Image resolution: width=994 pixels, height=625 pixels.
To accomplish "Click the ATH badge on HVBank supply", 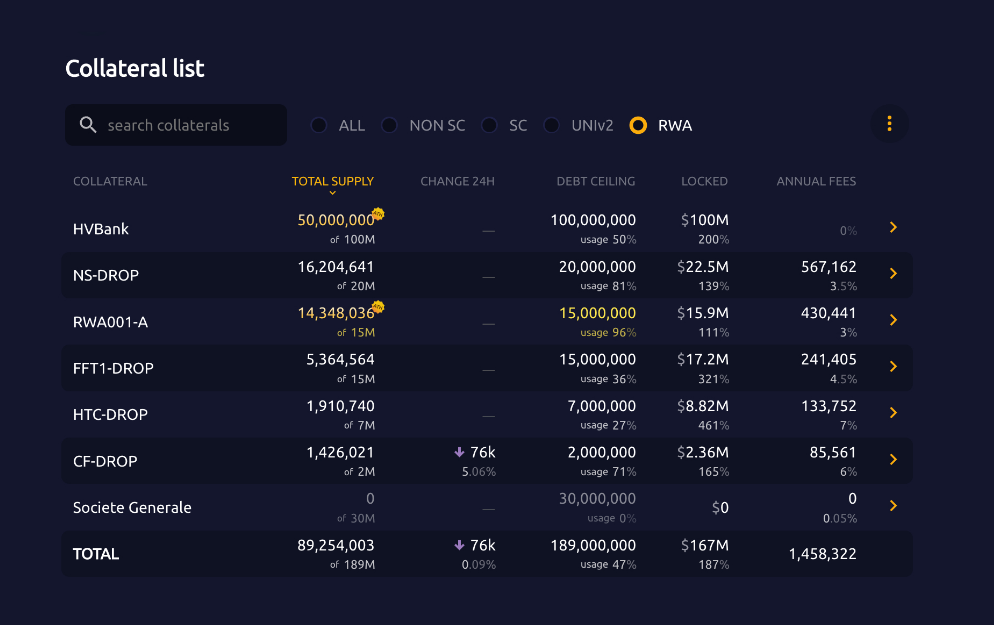I will click(x=378, y=214).
